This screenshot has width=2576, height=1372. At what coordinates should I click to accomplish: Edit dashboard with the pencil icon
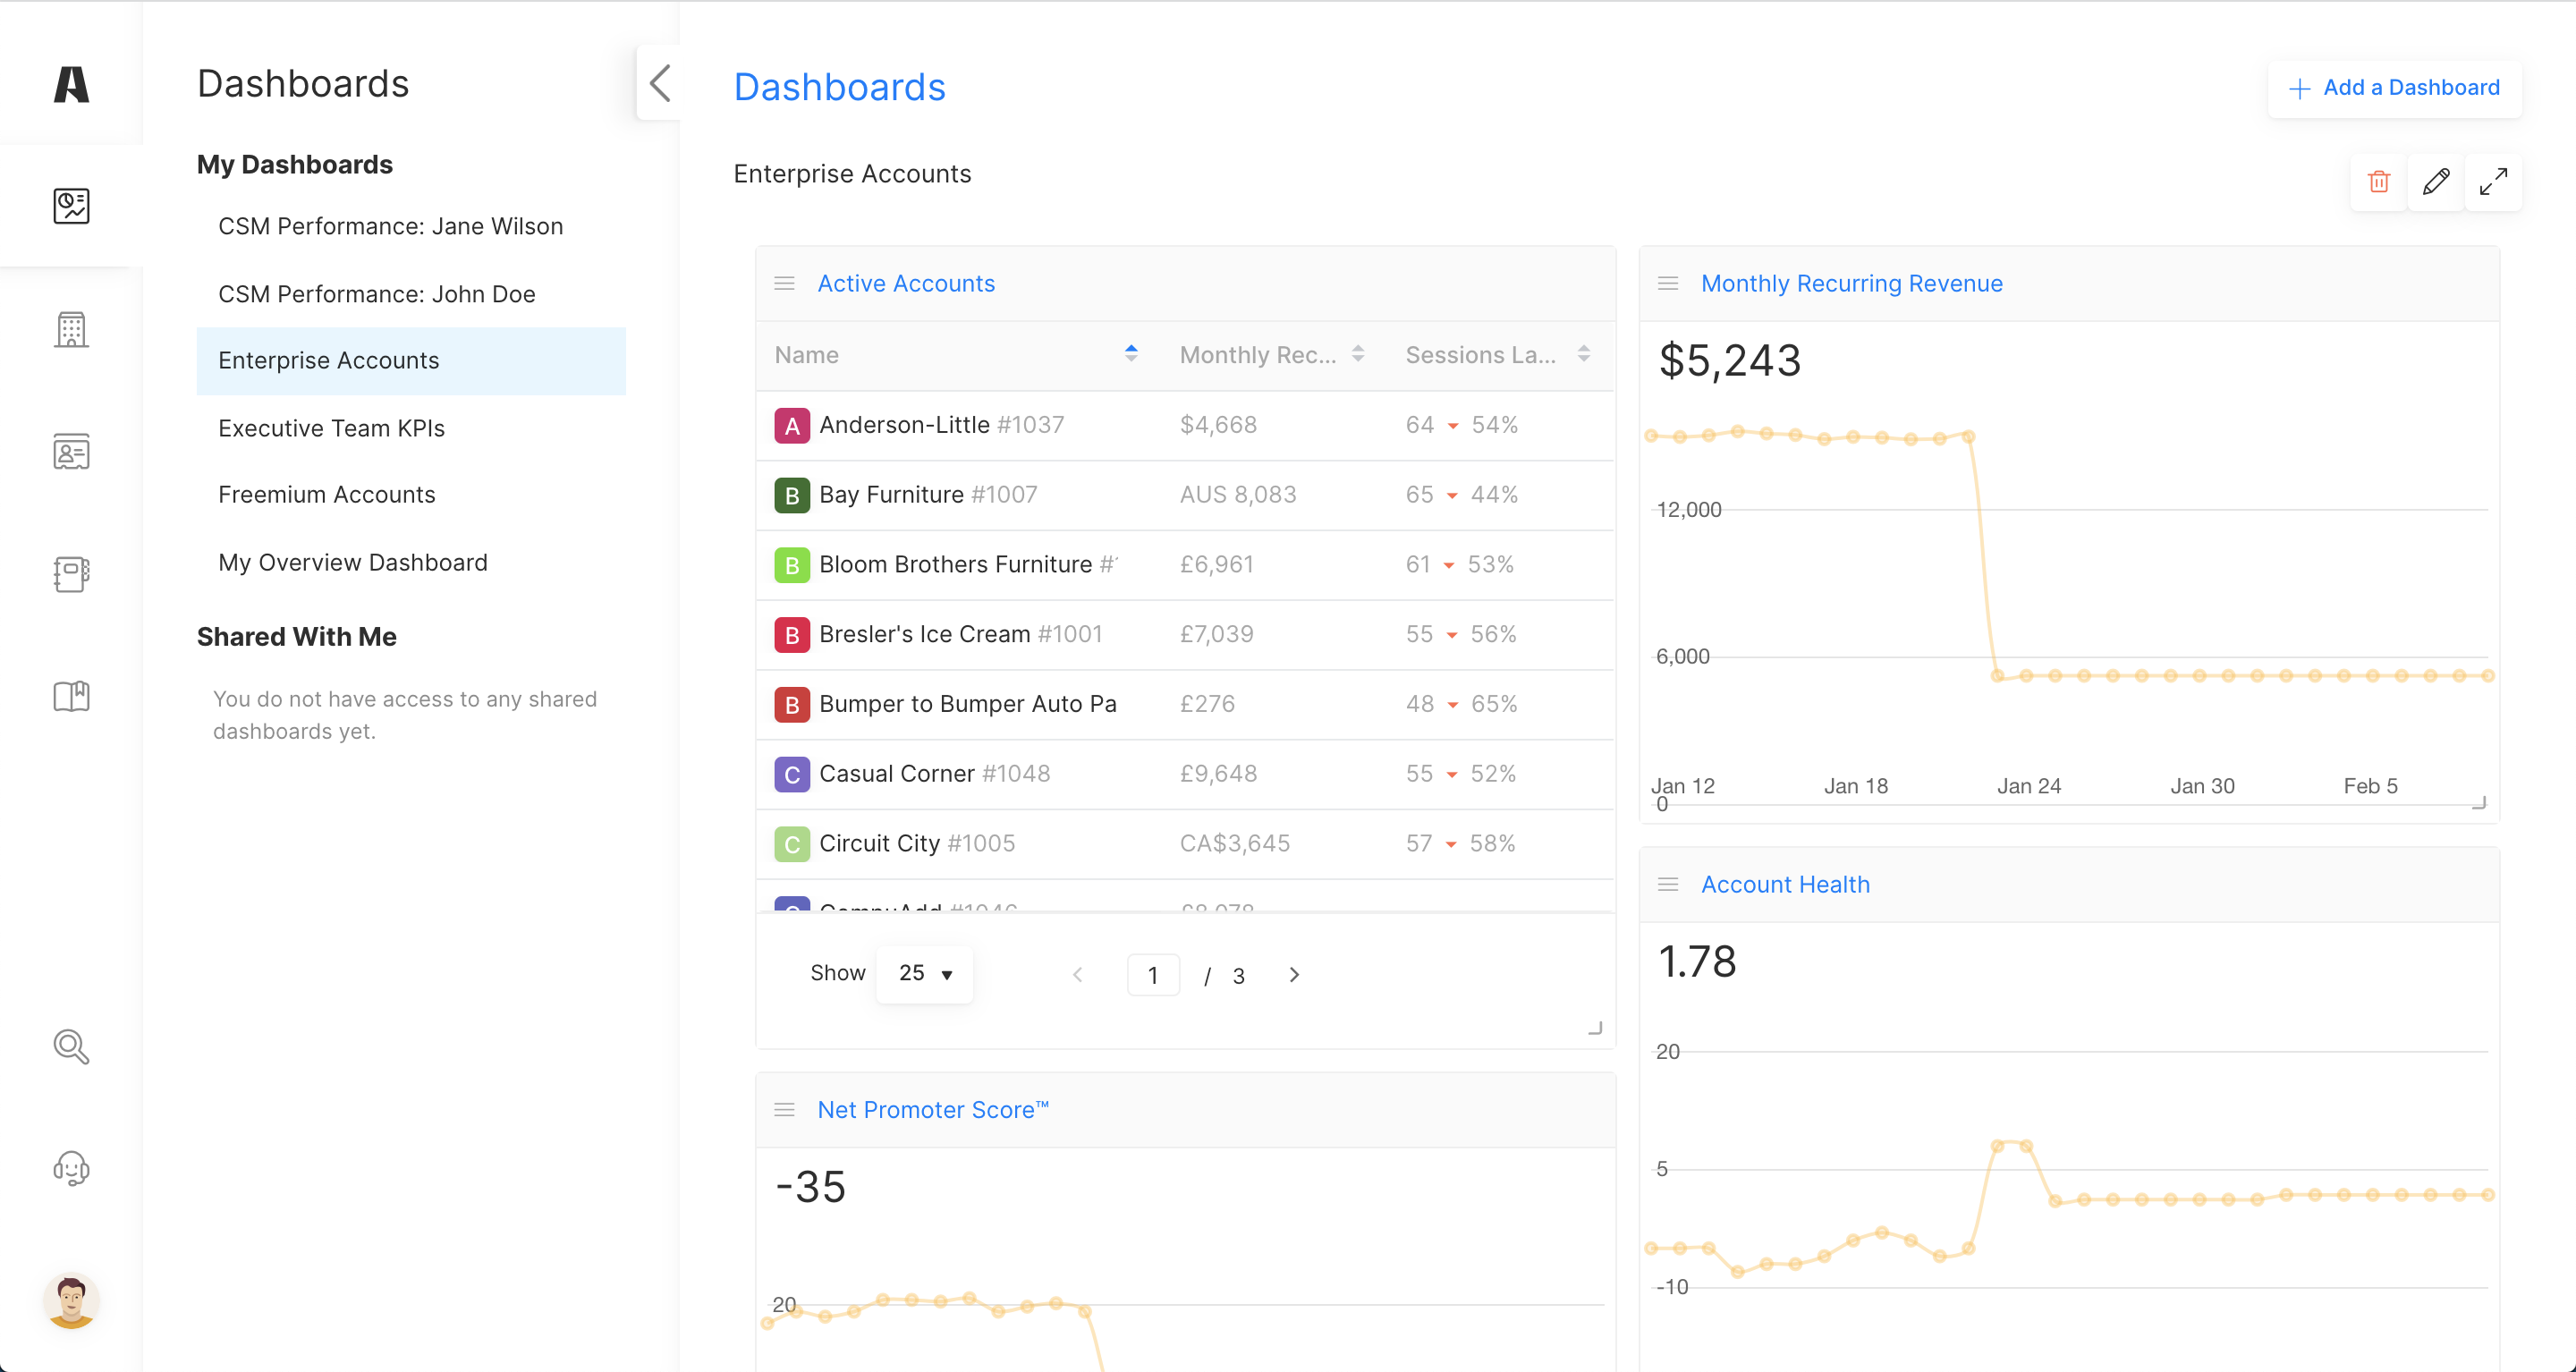pyautogui.click(x=2436, y=182)
